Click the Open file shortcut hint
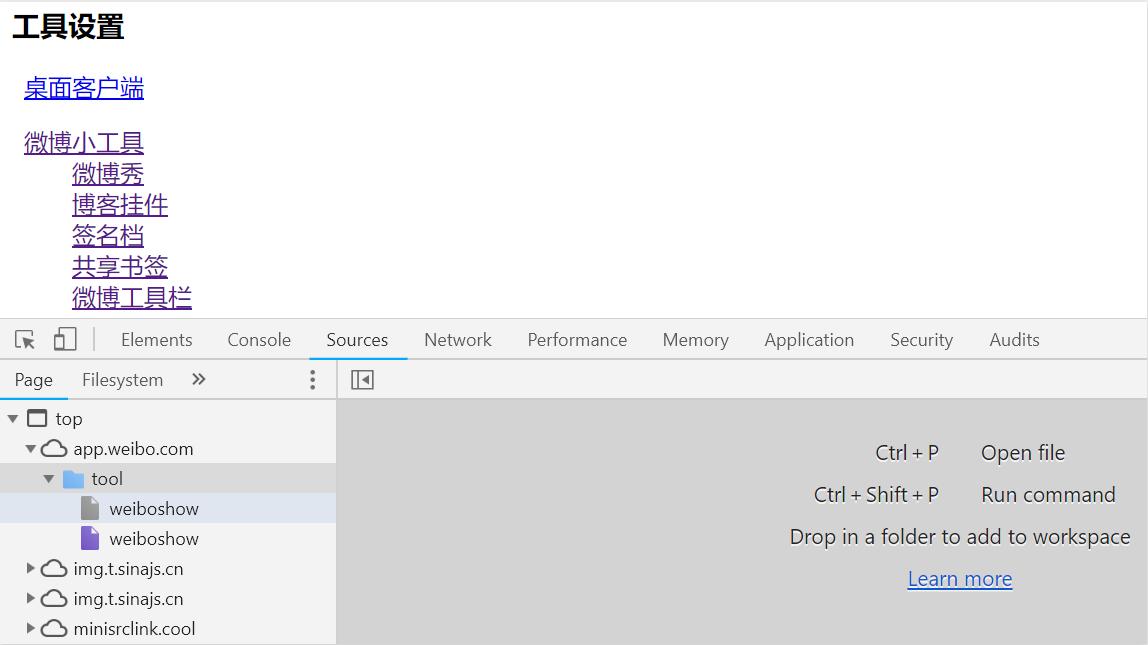The height and width of the screenshot is (645, 1148). click(x=1023, y=453)
